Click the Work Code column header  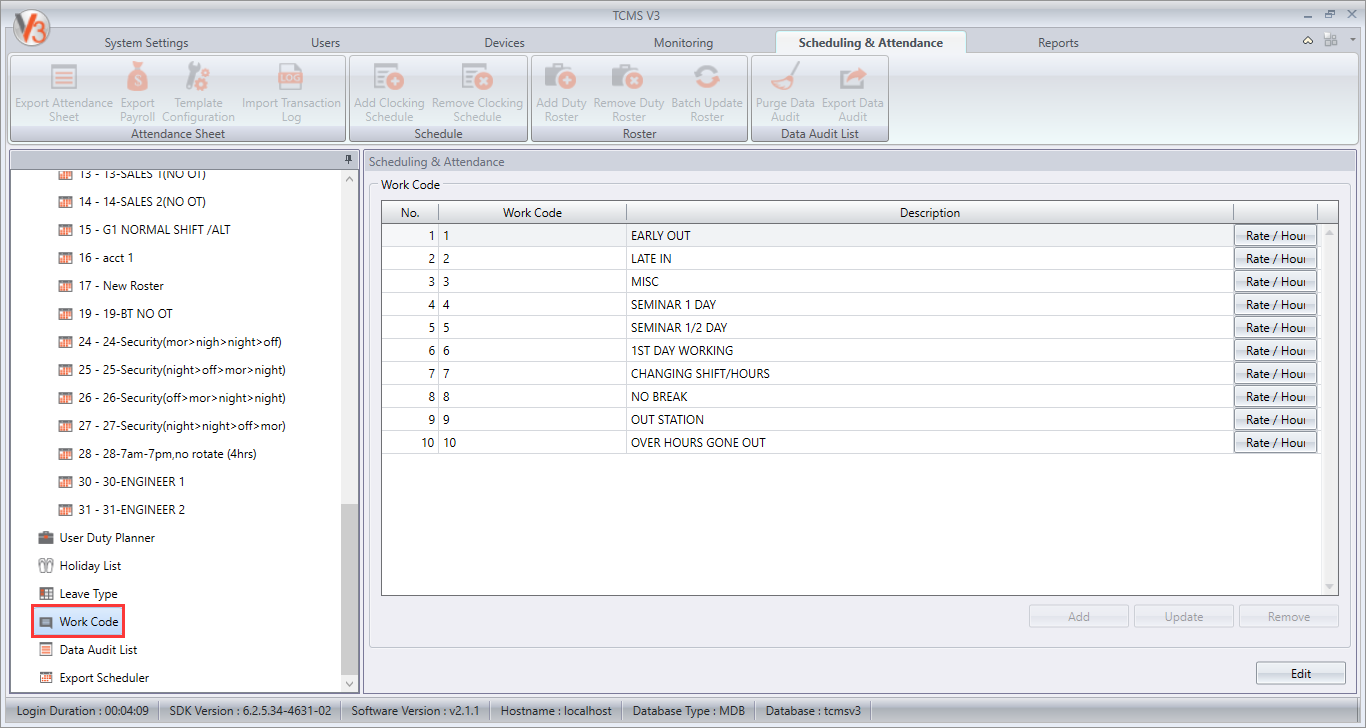tap(532, 213)
